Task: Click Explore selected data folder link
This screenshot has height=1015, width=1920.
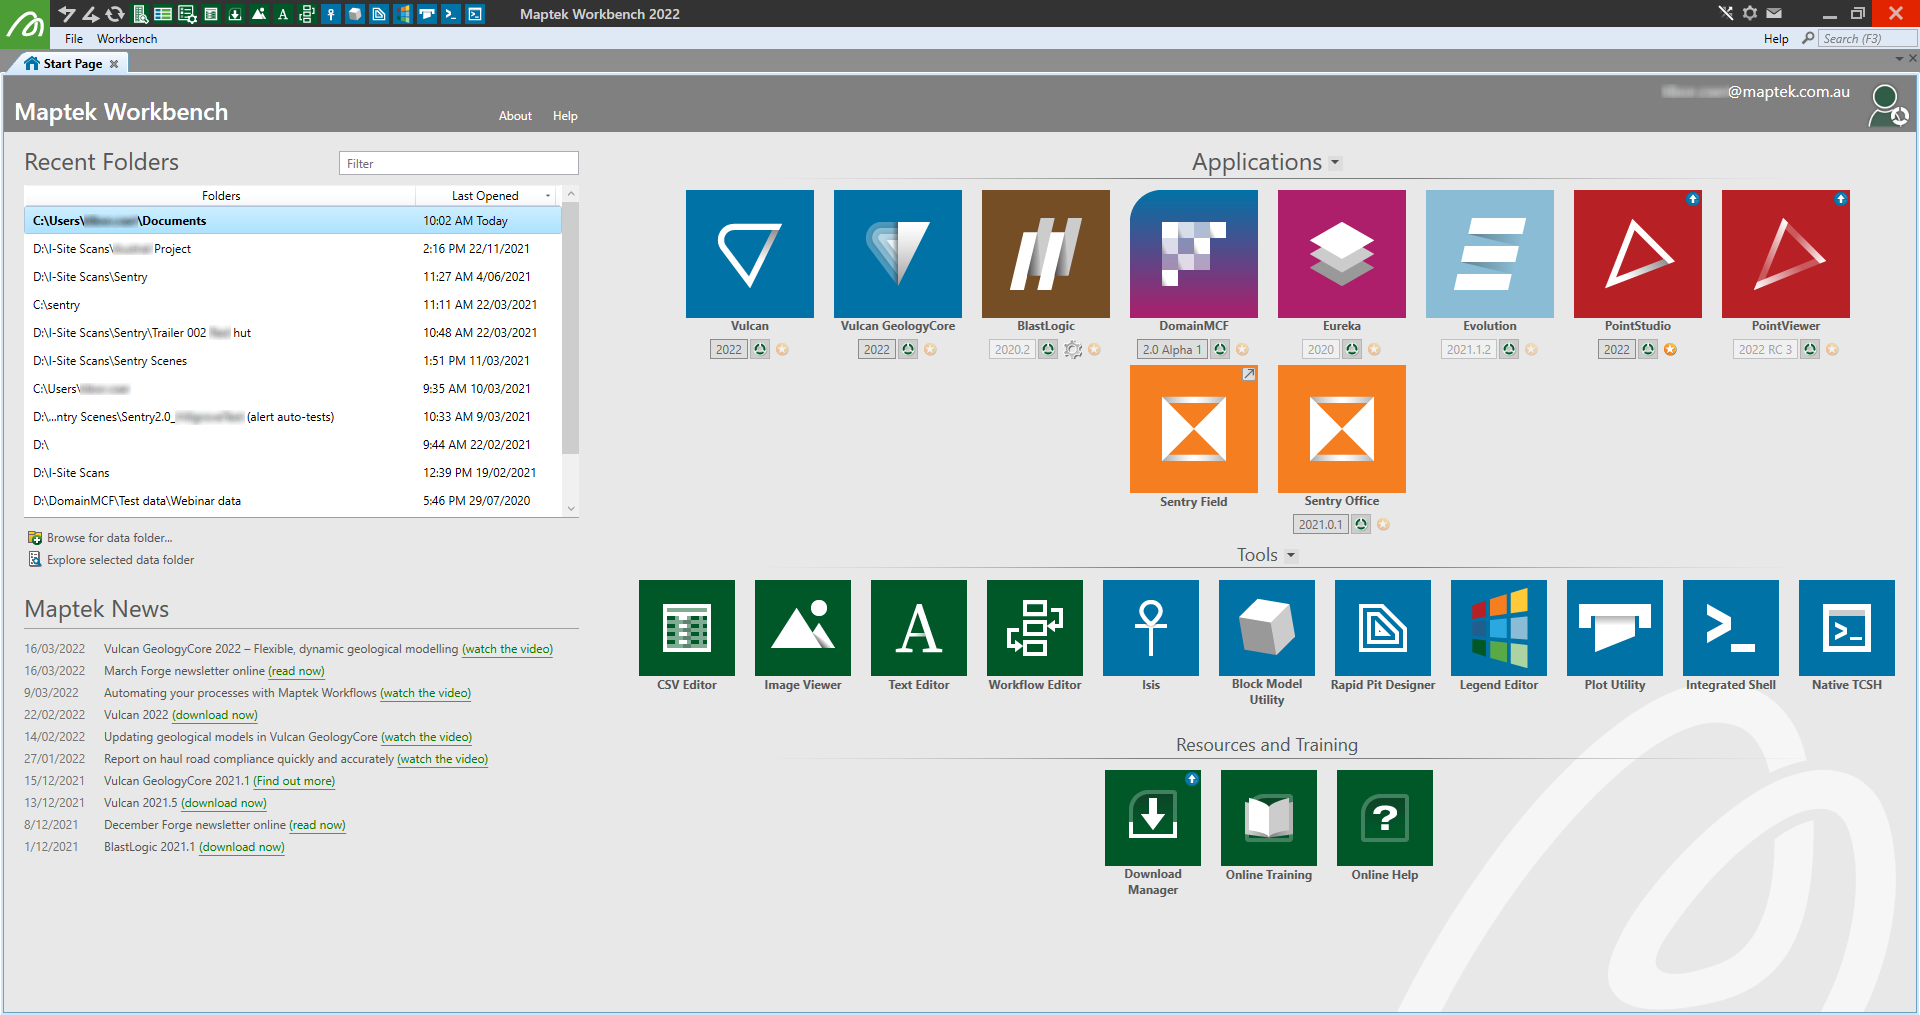Action: pyautogui.click(x=120, y=560)
